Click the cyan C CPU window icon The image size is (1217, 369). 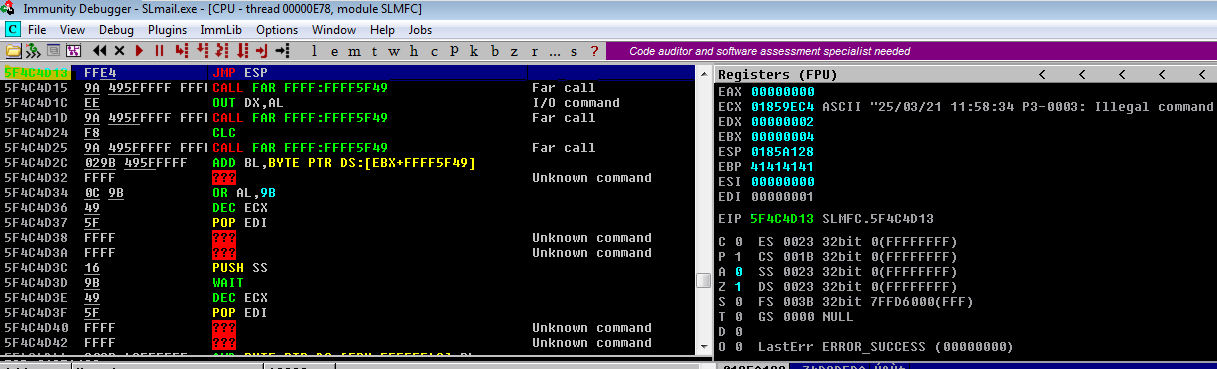[12, 30]
